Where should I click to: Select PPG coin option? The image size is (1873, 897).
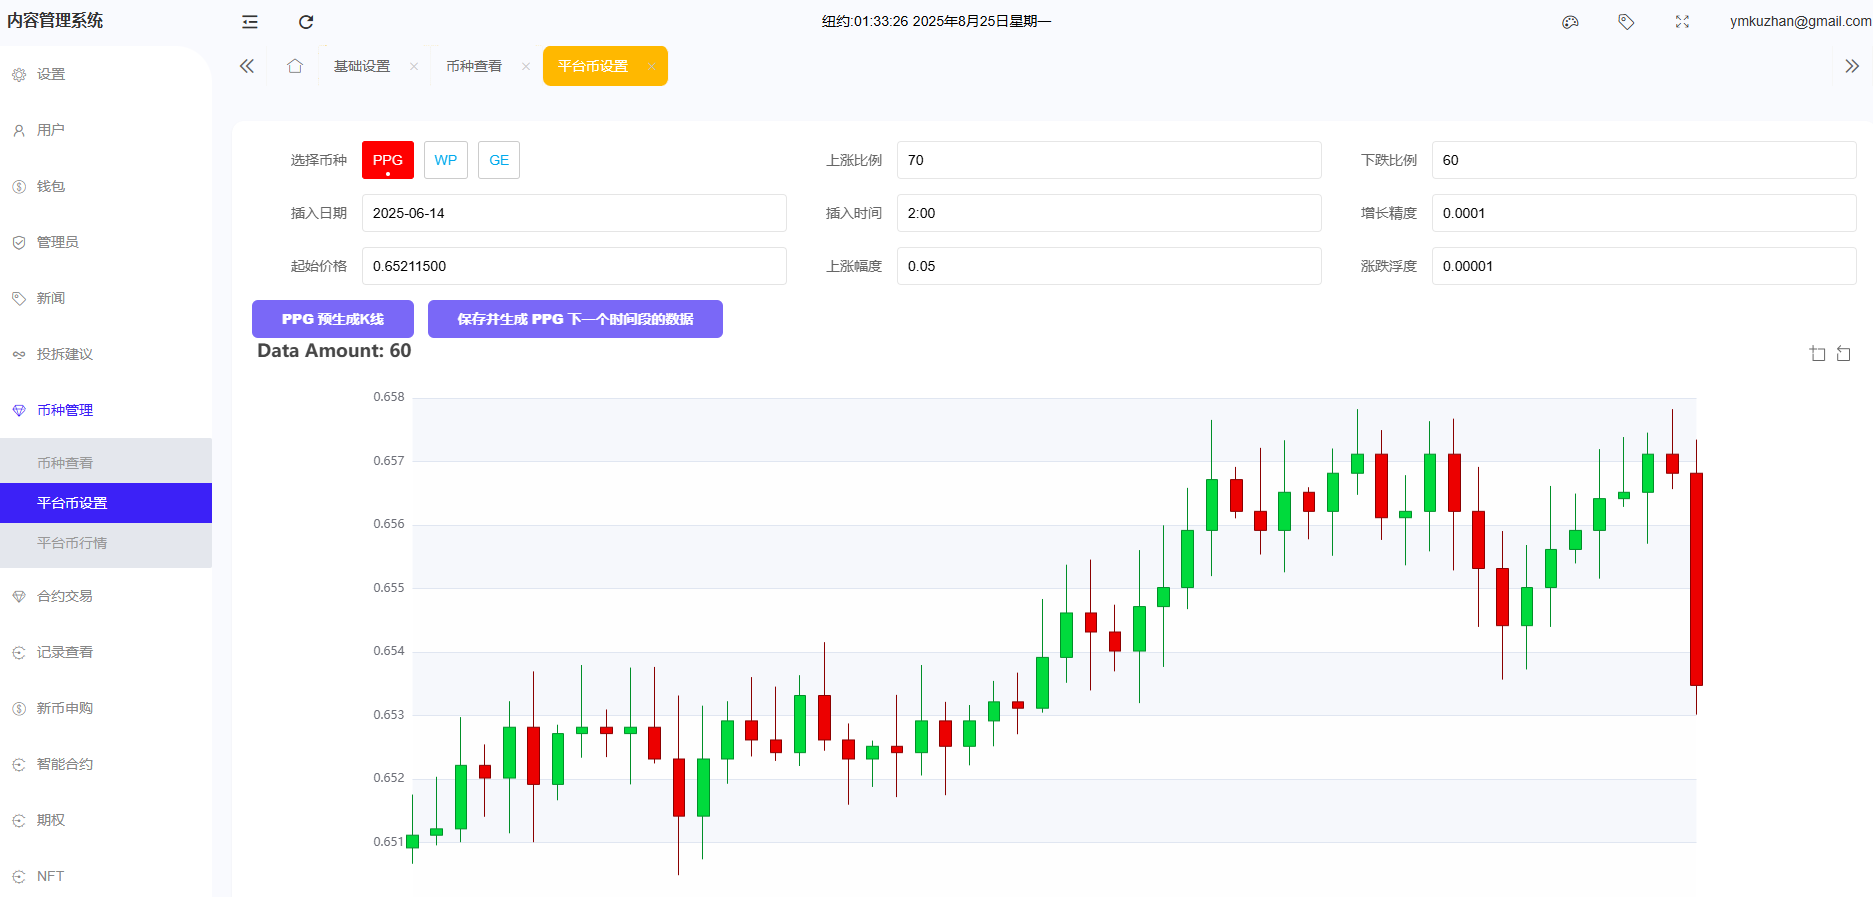point(387,160)
